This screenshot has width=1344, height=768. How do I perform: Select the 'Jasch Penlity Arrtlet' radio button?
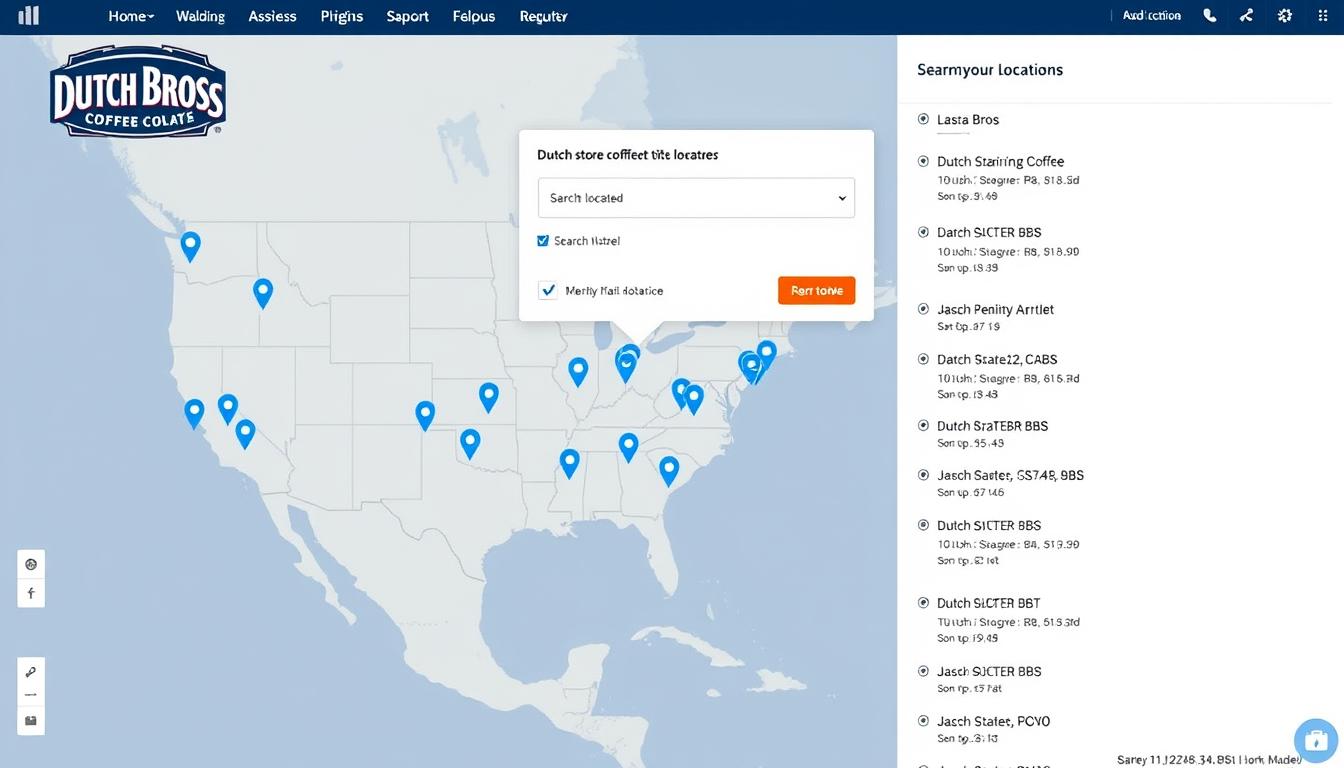coord(923,309)
